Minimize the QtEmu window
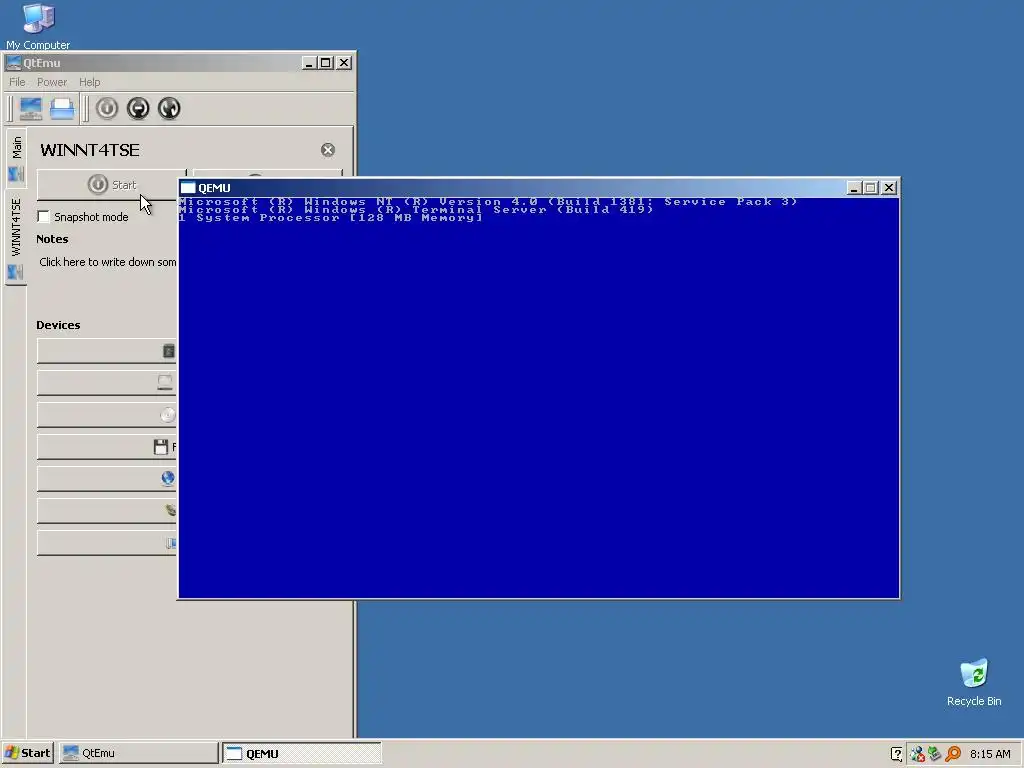Image resolution: width=1024 pixels, height=768 pixels. (x=309, y=63)
